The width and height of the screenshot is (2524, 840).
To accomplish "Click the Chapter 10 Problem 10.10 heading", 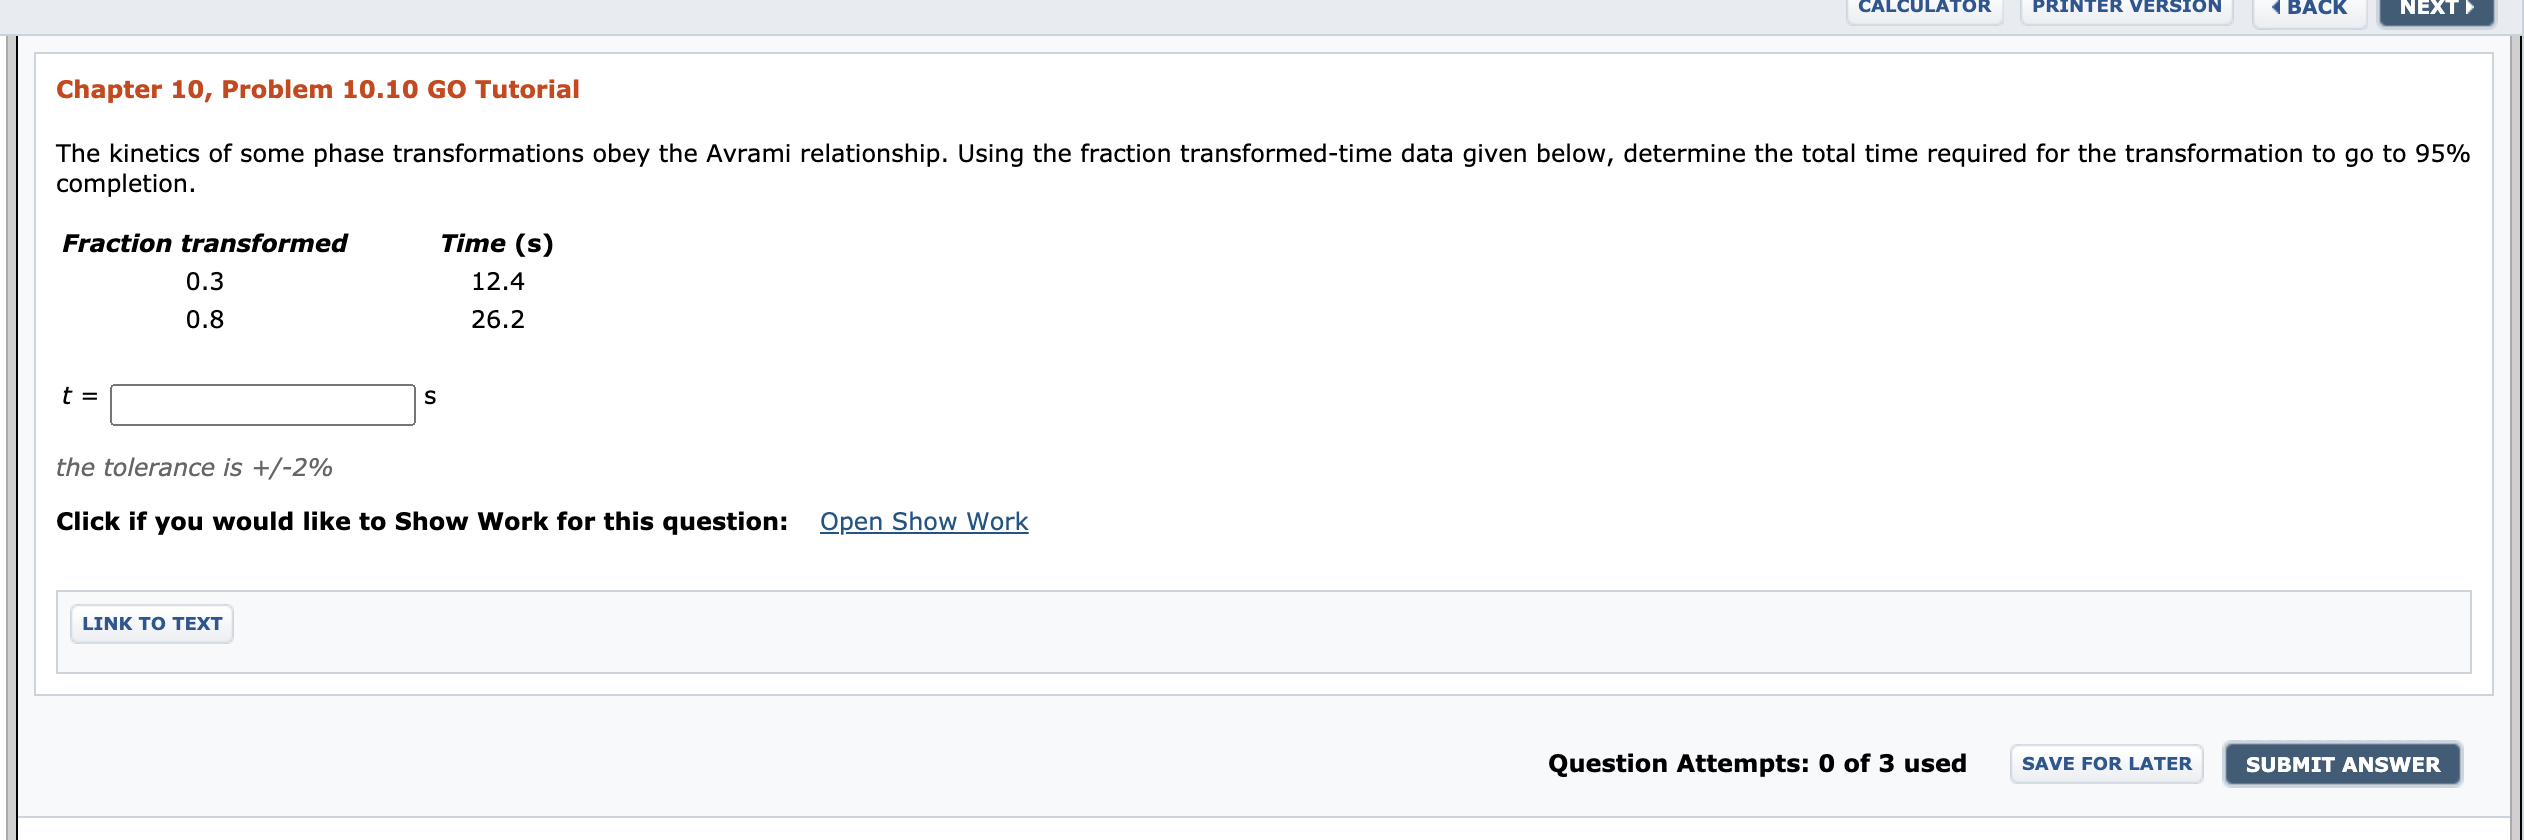I will pos(317,90).
